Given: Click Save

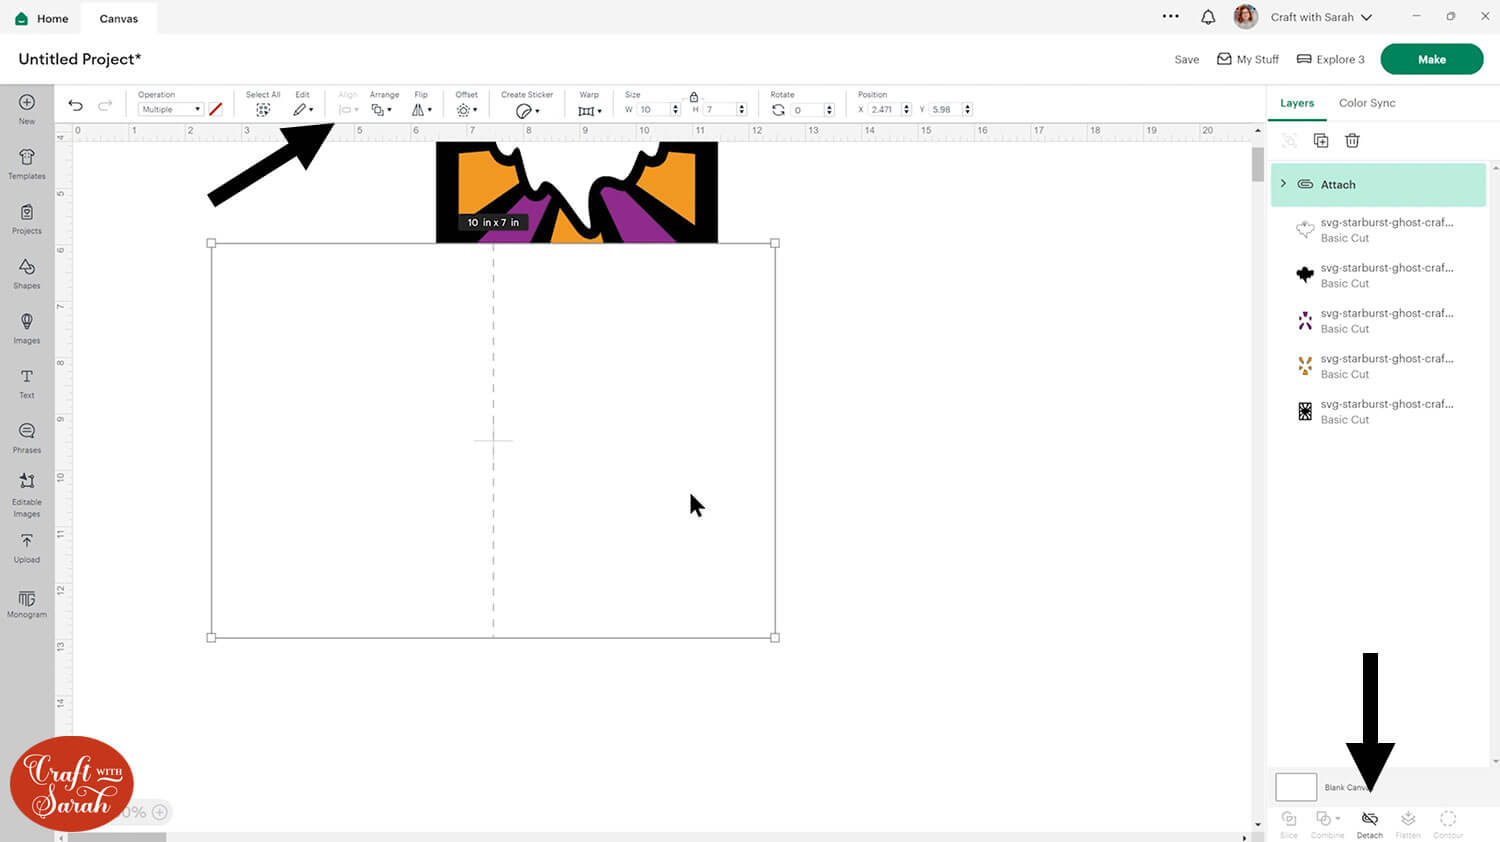Looking at the screenshot, I should pyautogui.click(x=1187, y=59).
